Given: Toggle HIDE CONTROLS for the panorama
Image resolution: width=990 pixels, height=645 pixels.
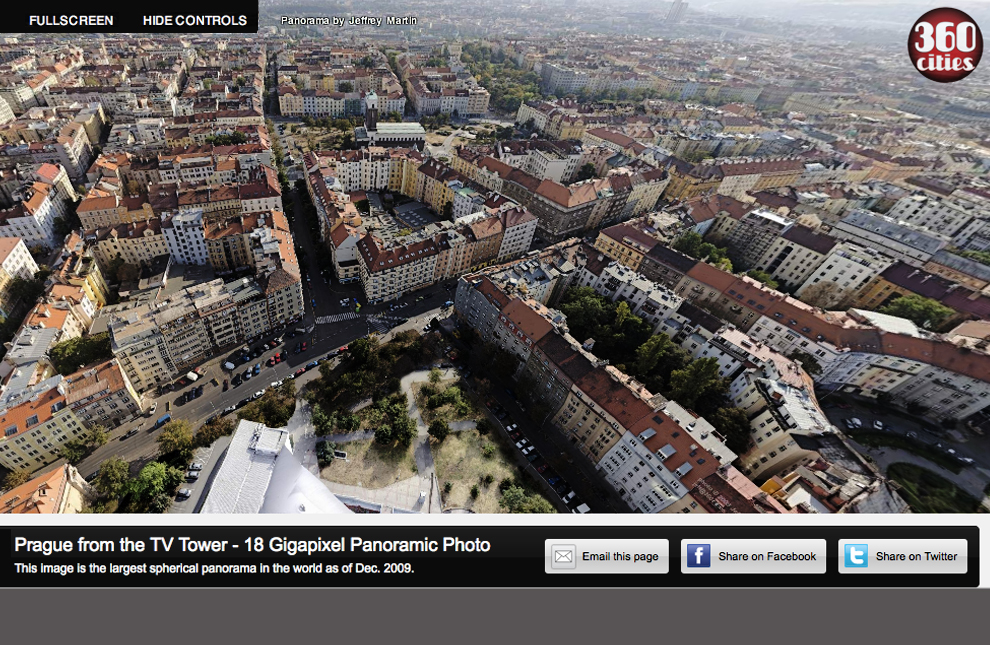Looking at the screenshot, I should 194,20.
